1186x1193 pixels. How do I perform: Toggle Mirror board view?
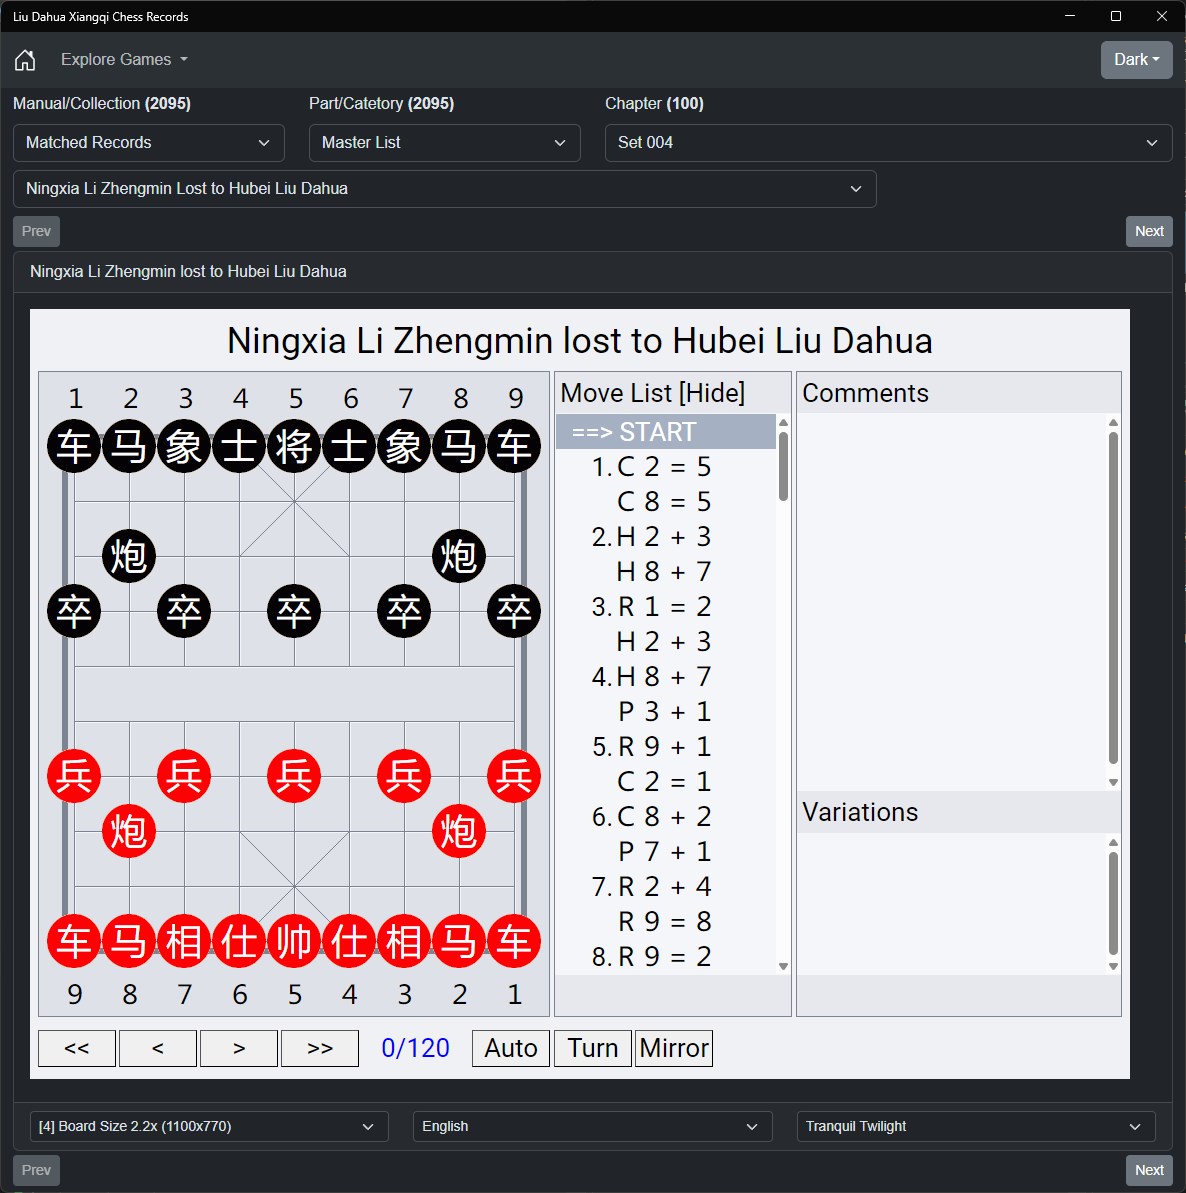point(674,1048)
